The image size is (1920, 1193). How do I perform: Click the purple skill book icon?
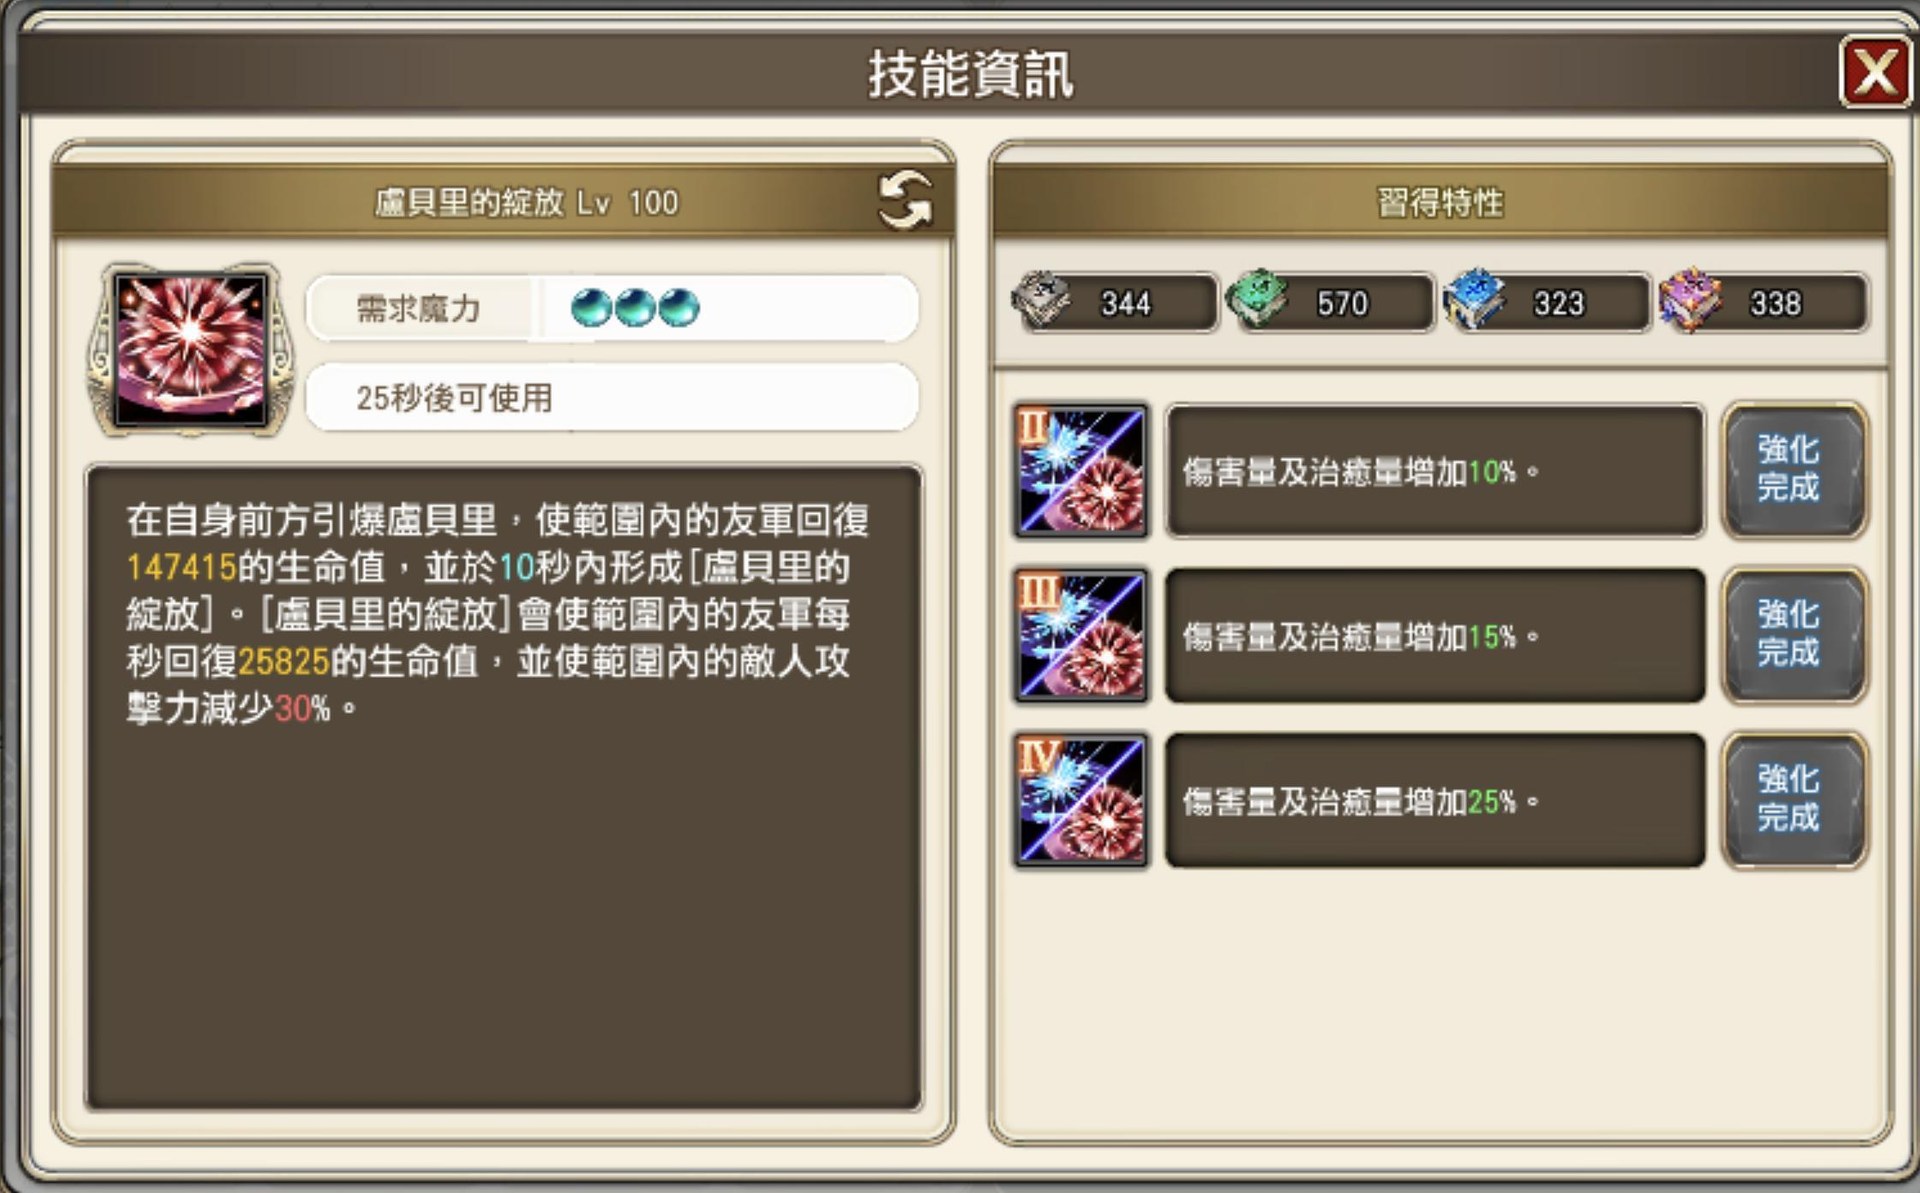1691,299
